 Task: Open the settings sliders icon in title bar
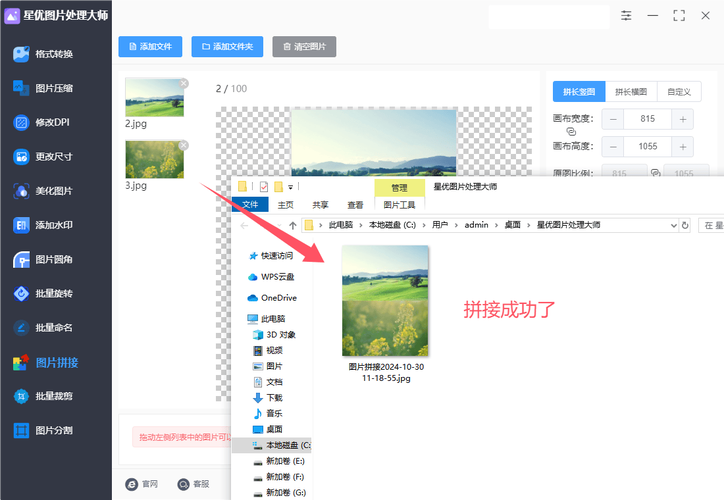(x=626, y=16)
